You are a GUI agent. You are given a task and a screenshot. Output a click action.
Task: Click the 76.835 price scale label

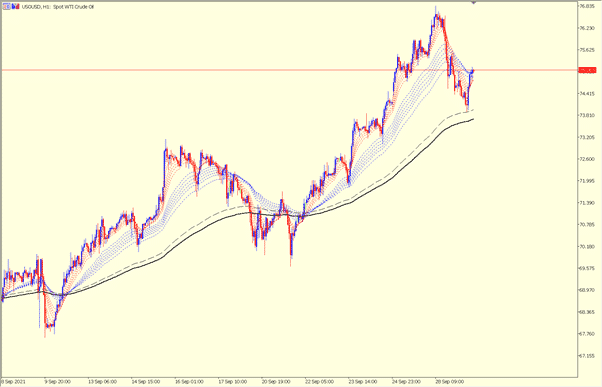[587, 6]
